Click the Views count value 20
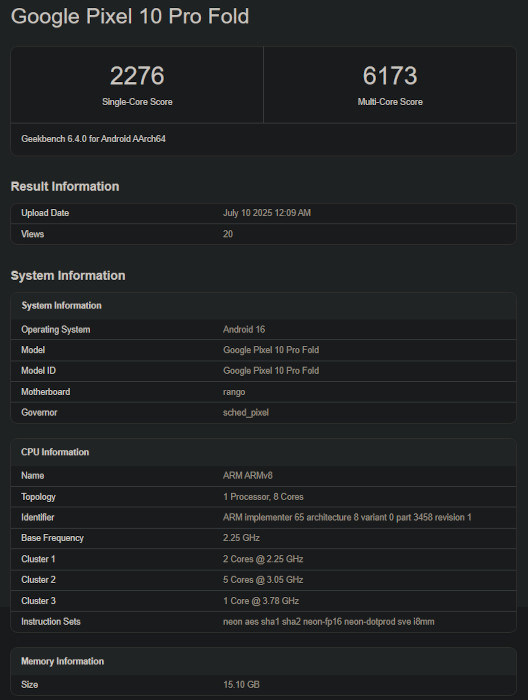Image resolution: width=528 pixels, height=700 pixels. coord(228,234)
